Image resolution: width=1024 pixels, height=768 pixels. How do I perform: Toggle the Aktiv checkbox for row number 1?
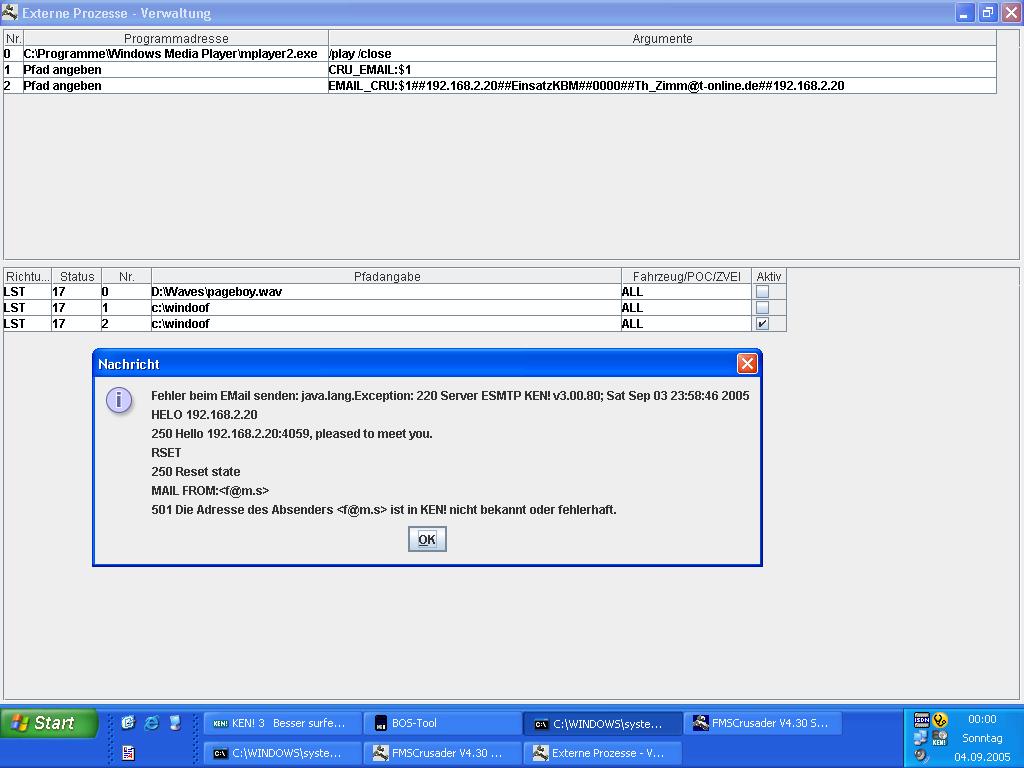[762, 308]
